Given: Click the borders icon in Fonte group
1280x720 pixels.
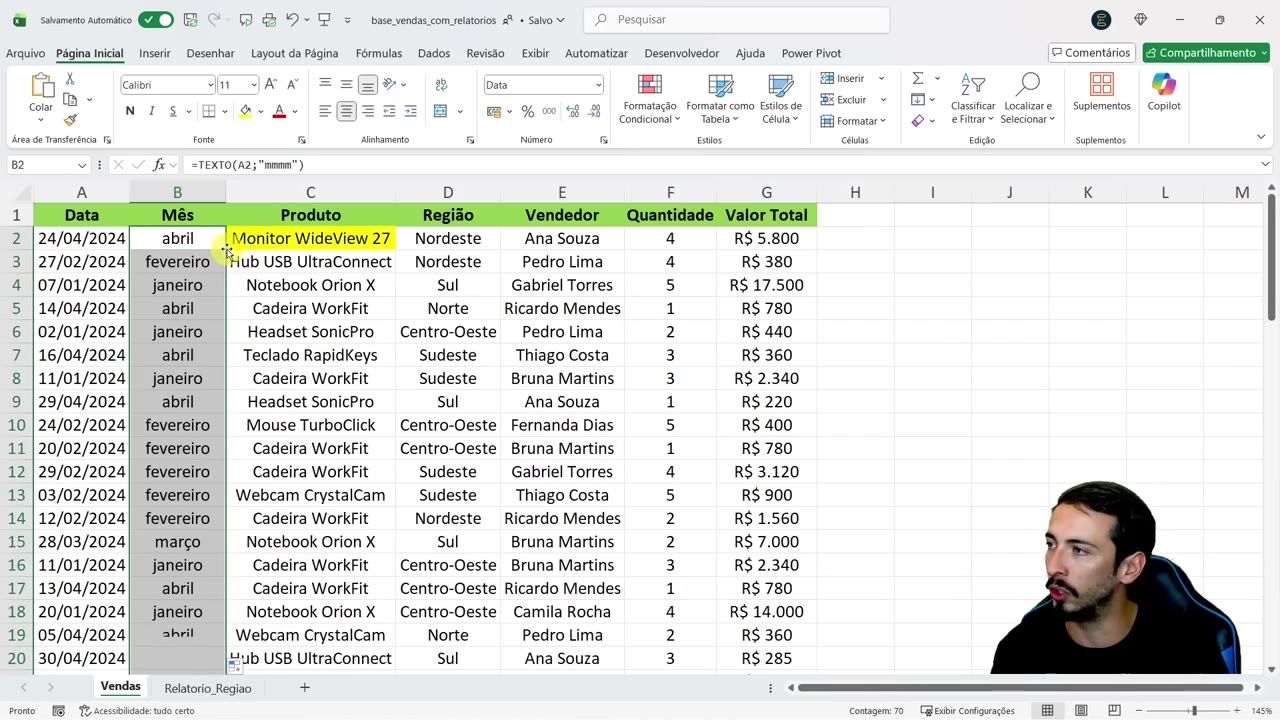Looking at the screenshot, I should coord(209,111).
